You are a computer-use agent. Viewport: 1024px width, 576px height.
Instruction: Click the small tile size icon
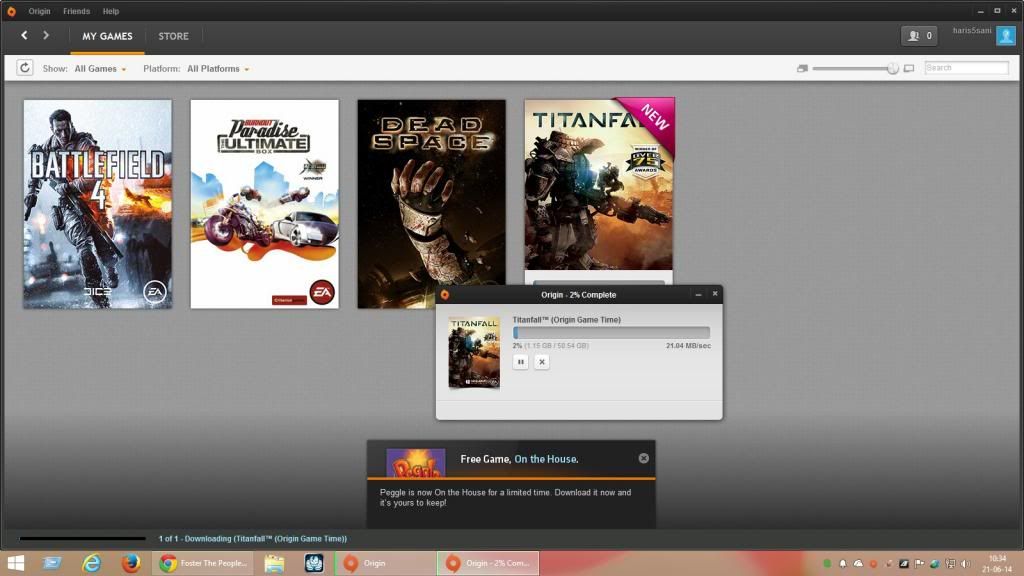click(x=802, y=68)
